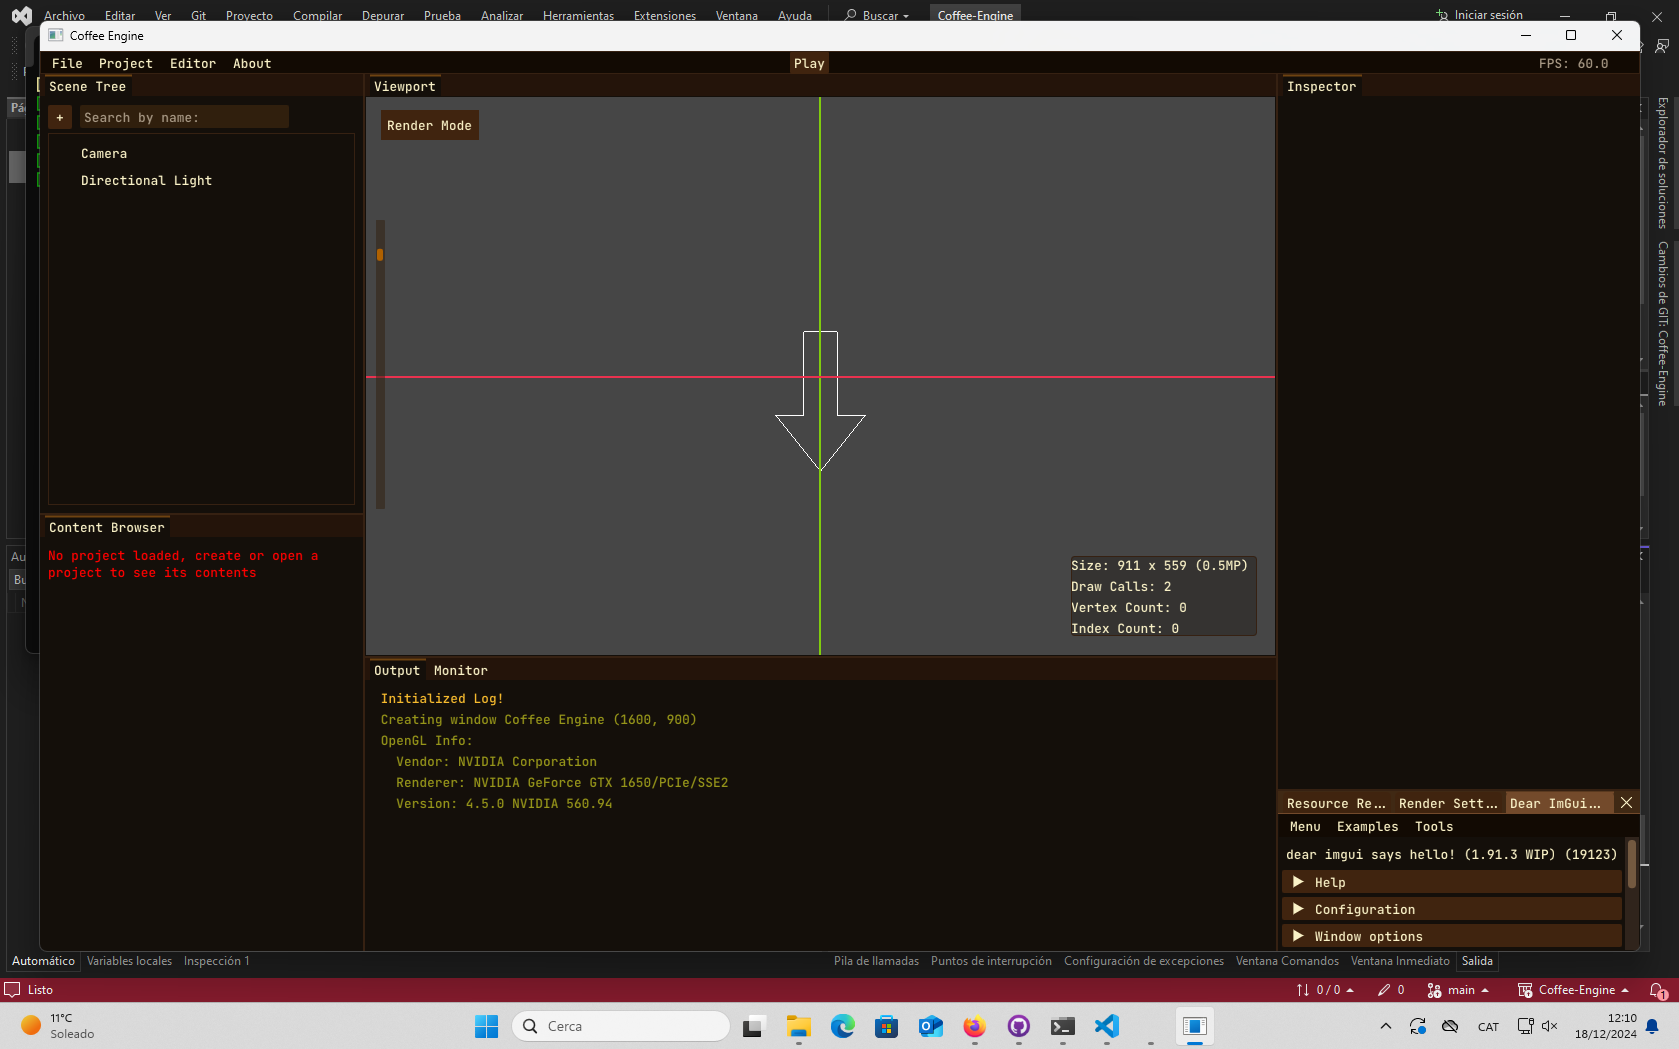Expand the Configuration section
This screenshot has width=1679, height=1049.
click(1451, 909)
